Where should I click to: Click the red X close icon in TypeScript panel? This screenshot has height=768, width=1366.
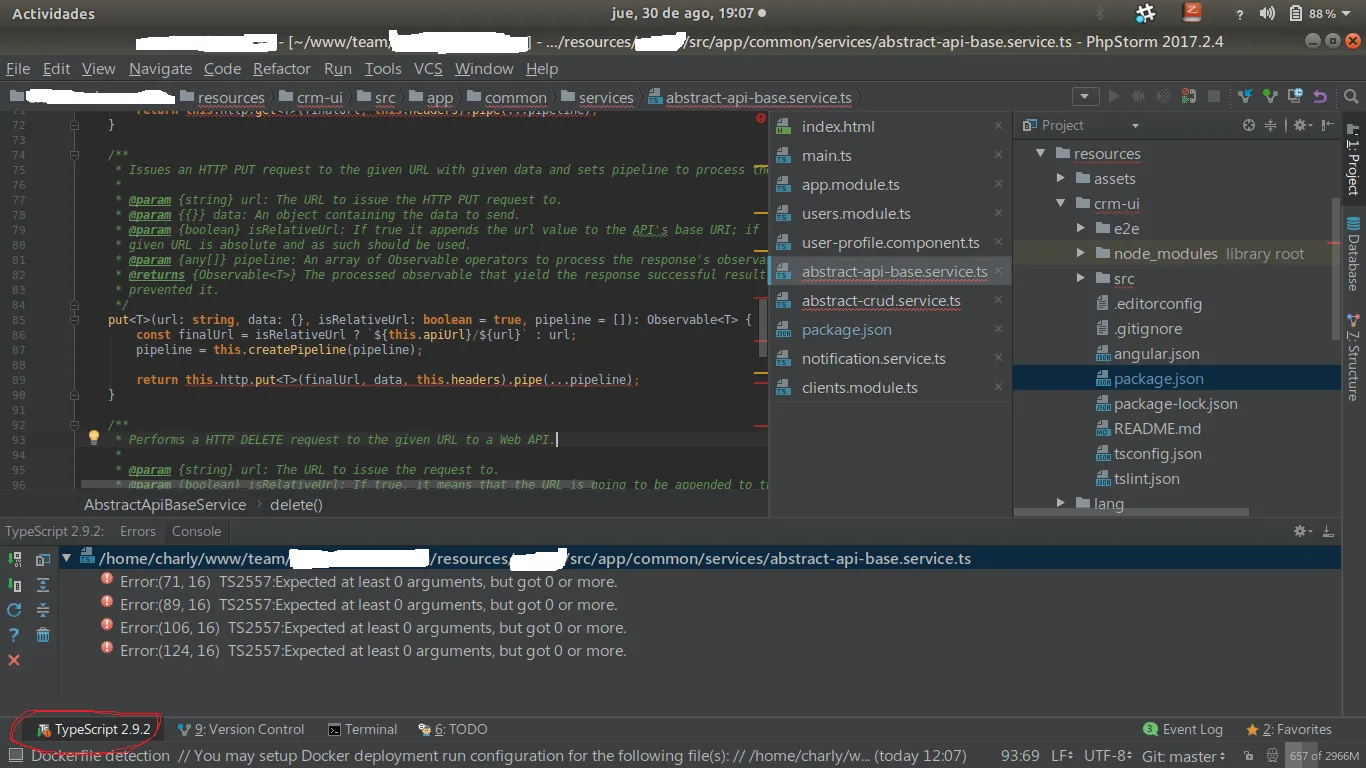pos(14,660)
